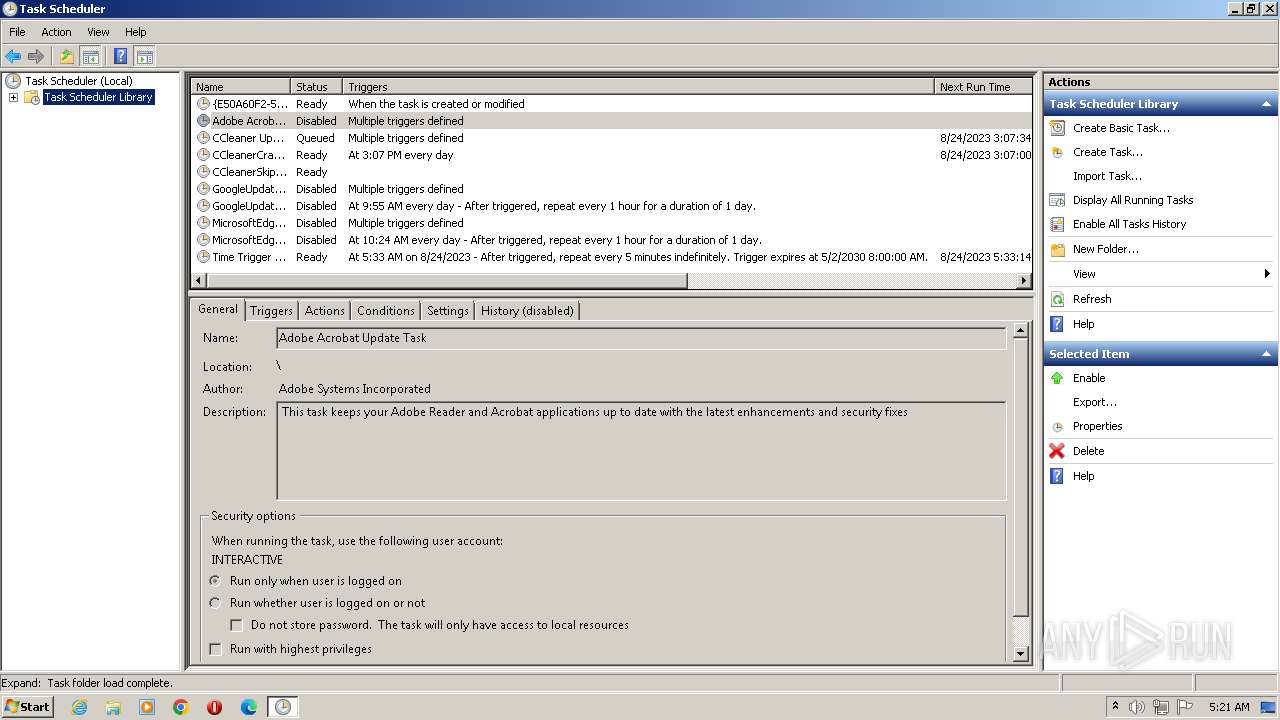The width and height of the screenshot is (1280, 720).
Task: Sort tasks by the Name column header
Action: click(x=240, y=87)
